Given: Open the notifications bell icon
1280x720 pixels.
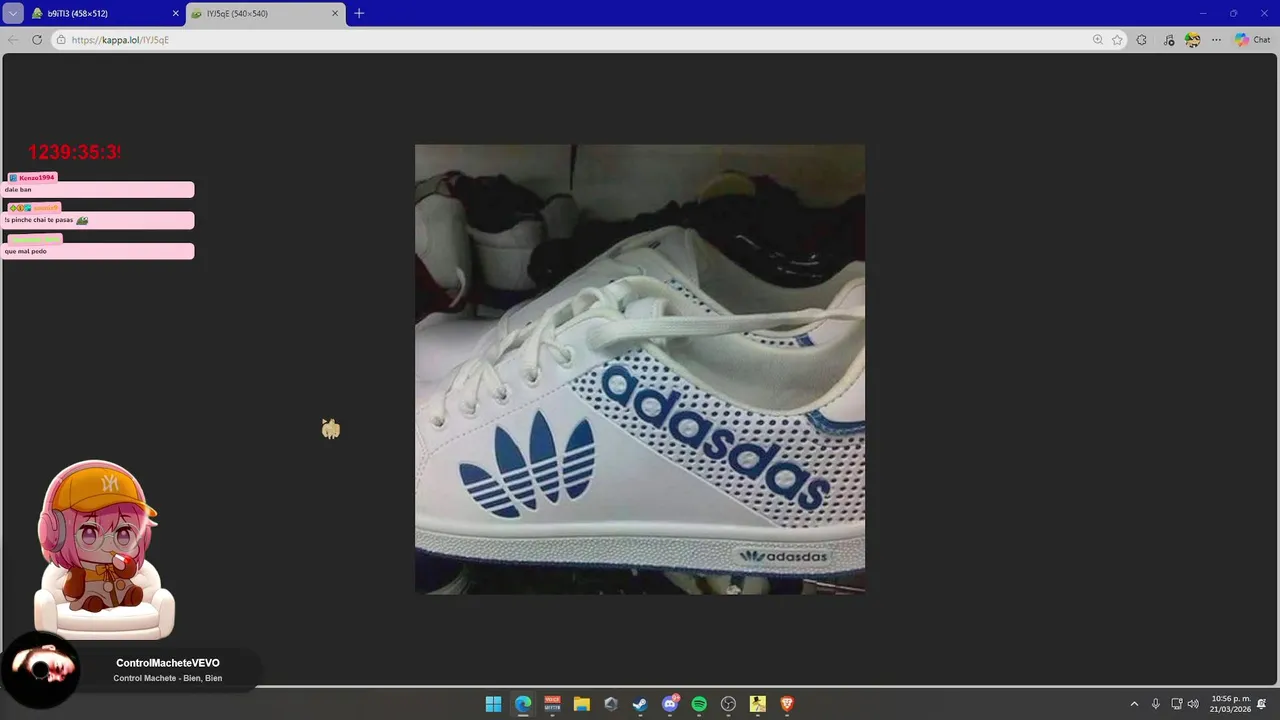Looking at the screenshot, I should pyautogui.click(x=1262, y=704).
